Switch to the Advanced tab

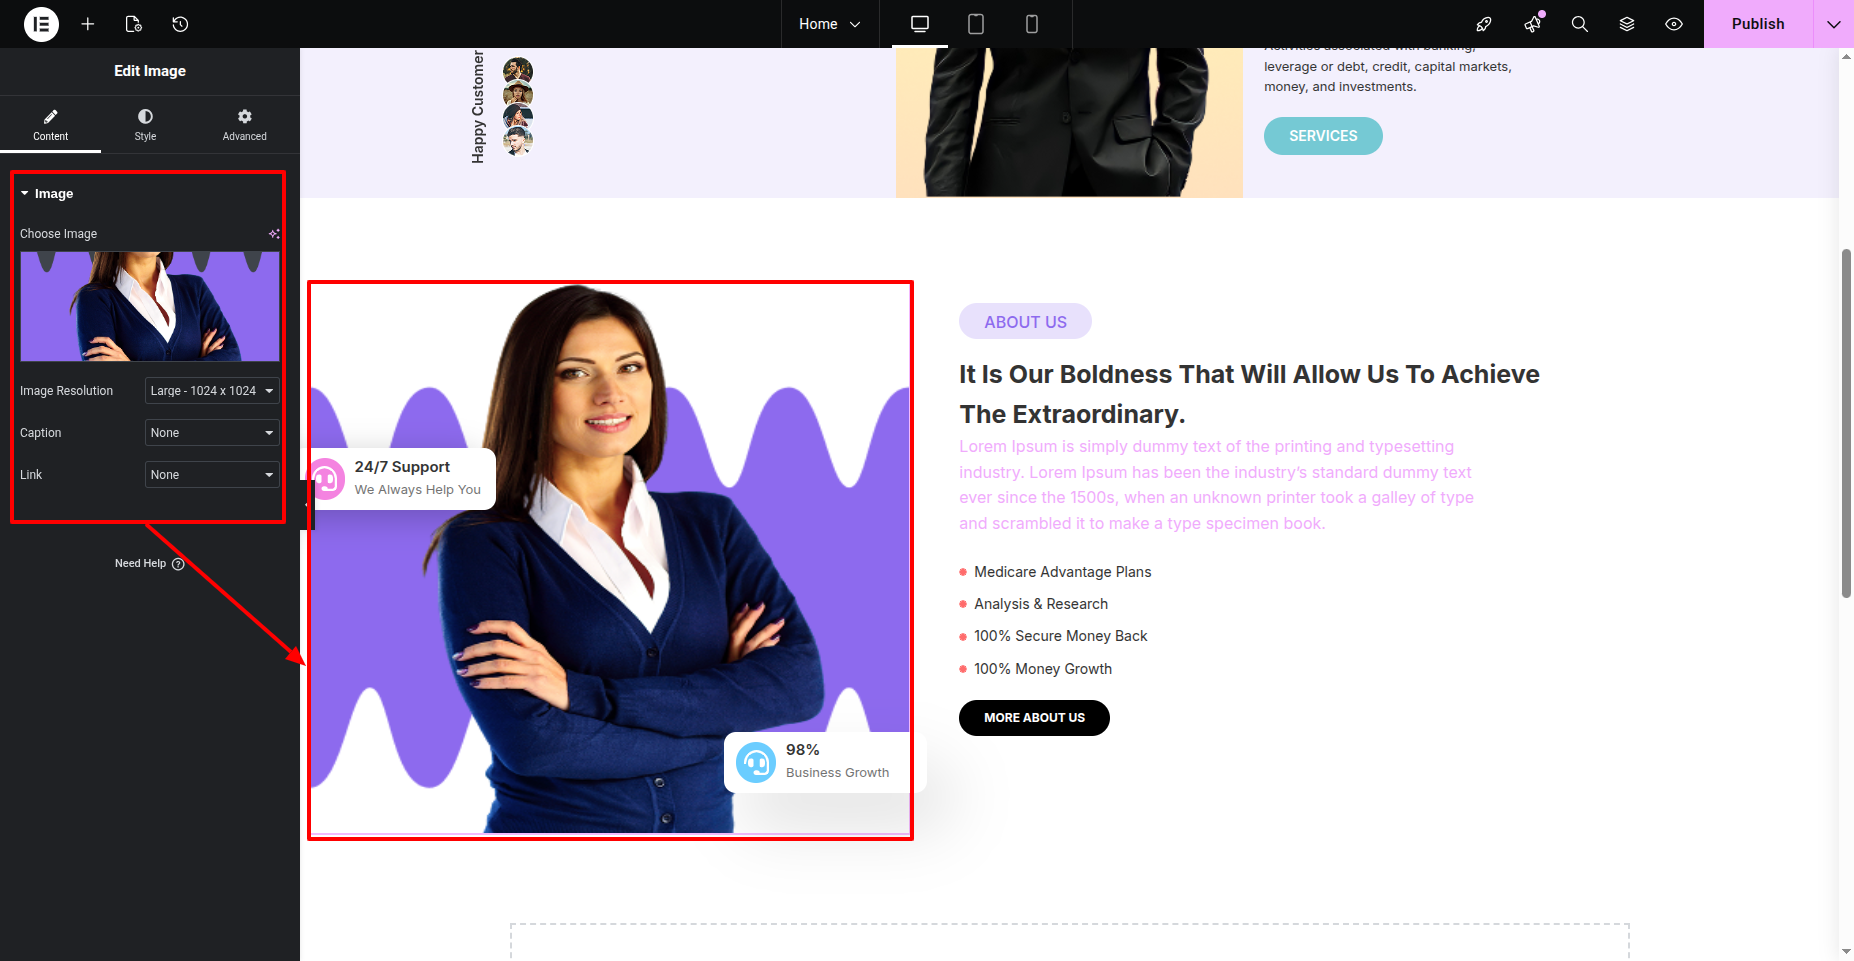245,125
